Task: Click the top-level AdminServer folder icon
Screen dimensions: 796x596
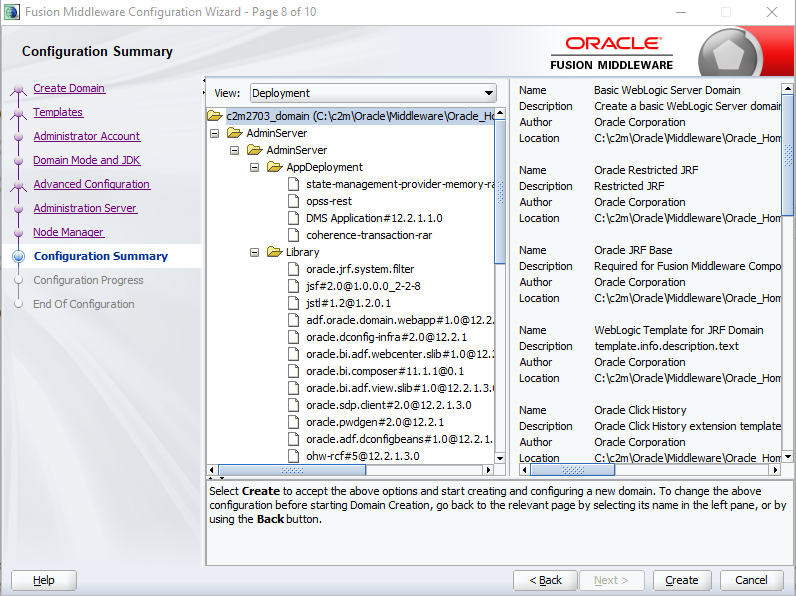Action: click(235, 133)
